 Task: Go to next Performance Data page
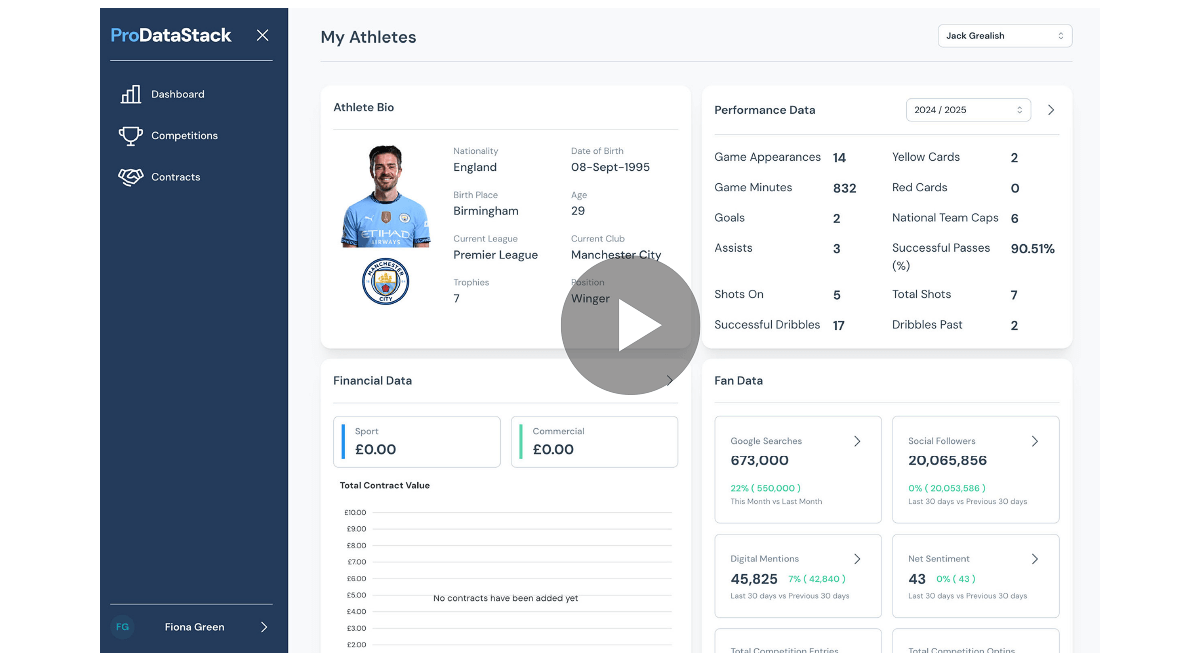(x=1051, y=110)
